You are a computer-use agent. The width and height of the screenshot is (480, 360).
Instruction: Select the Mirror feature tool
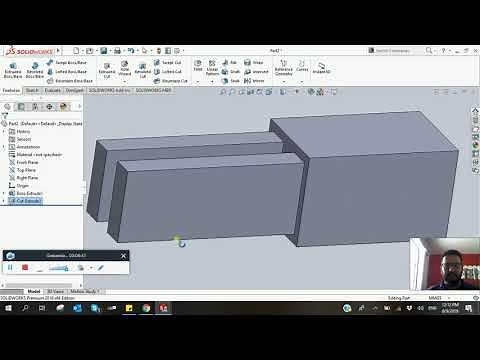[x=254, y=81]
